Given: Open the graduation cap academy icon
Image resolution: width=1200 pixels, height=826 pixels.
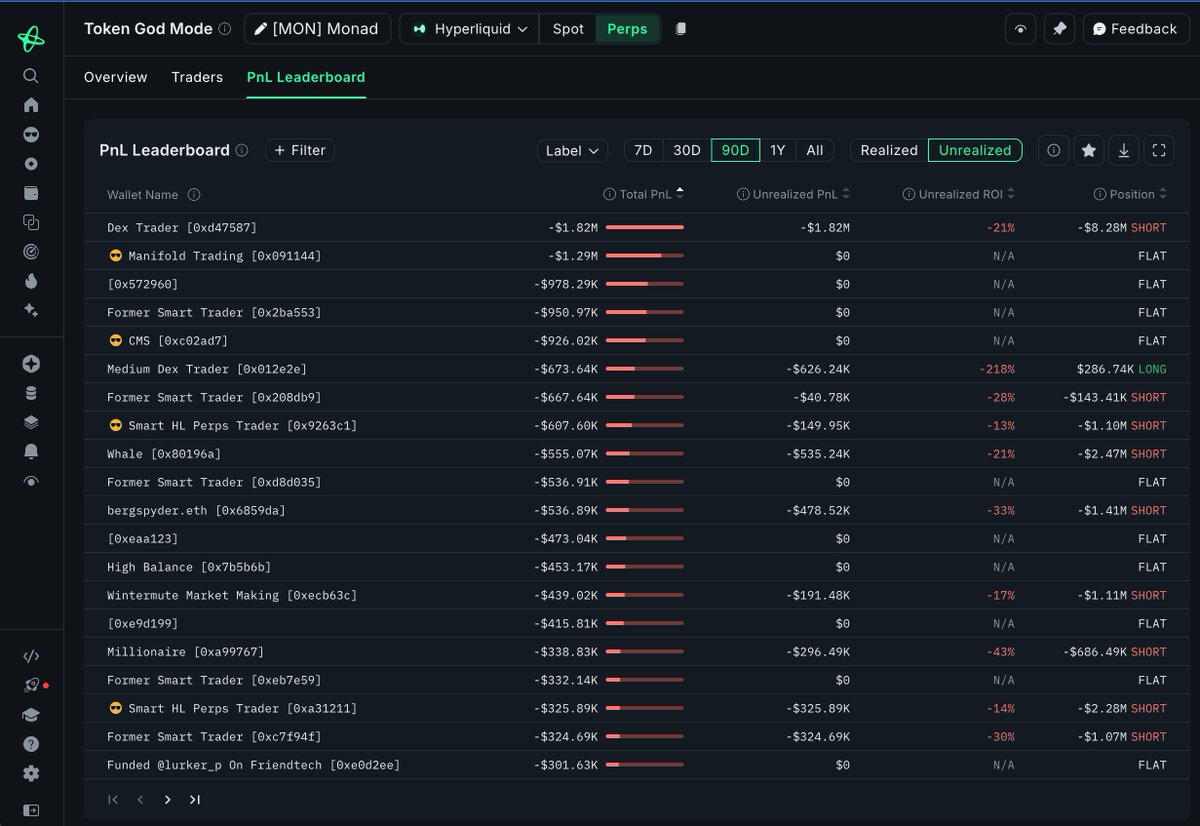Looking at the screenshot, I should [31, 715].
